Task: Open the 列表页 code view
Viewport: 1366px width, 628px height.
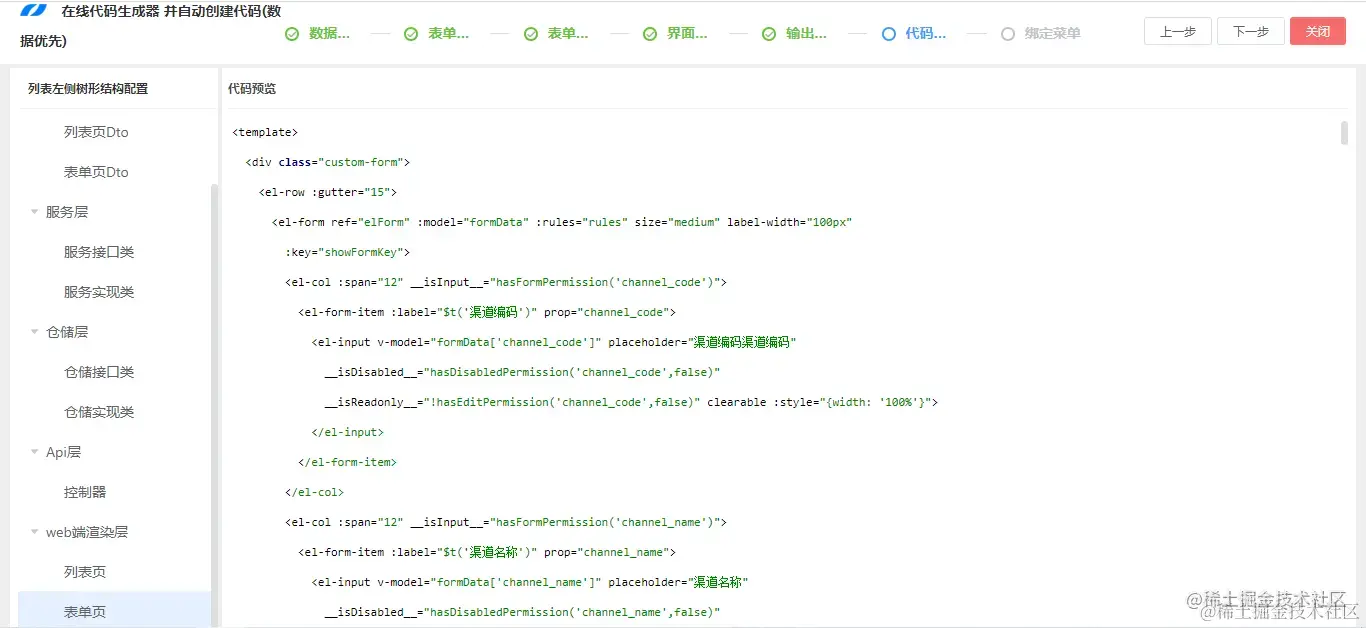Action: tap(84, 571)
